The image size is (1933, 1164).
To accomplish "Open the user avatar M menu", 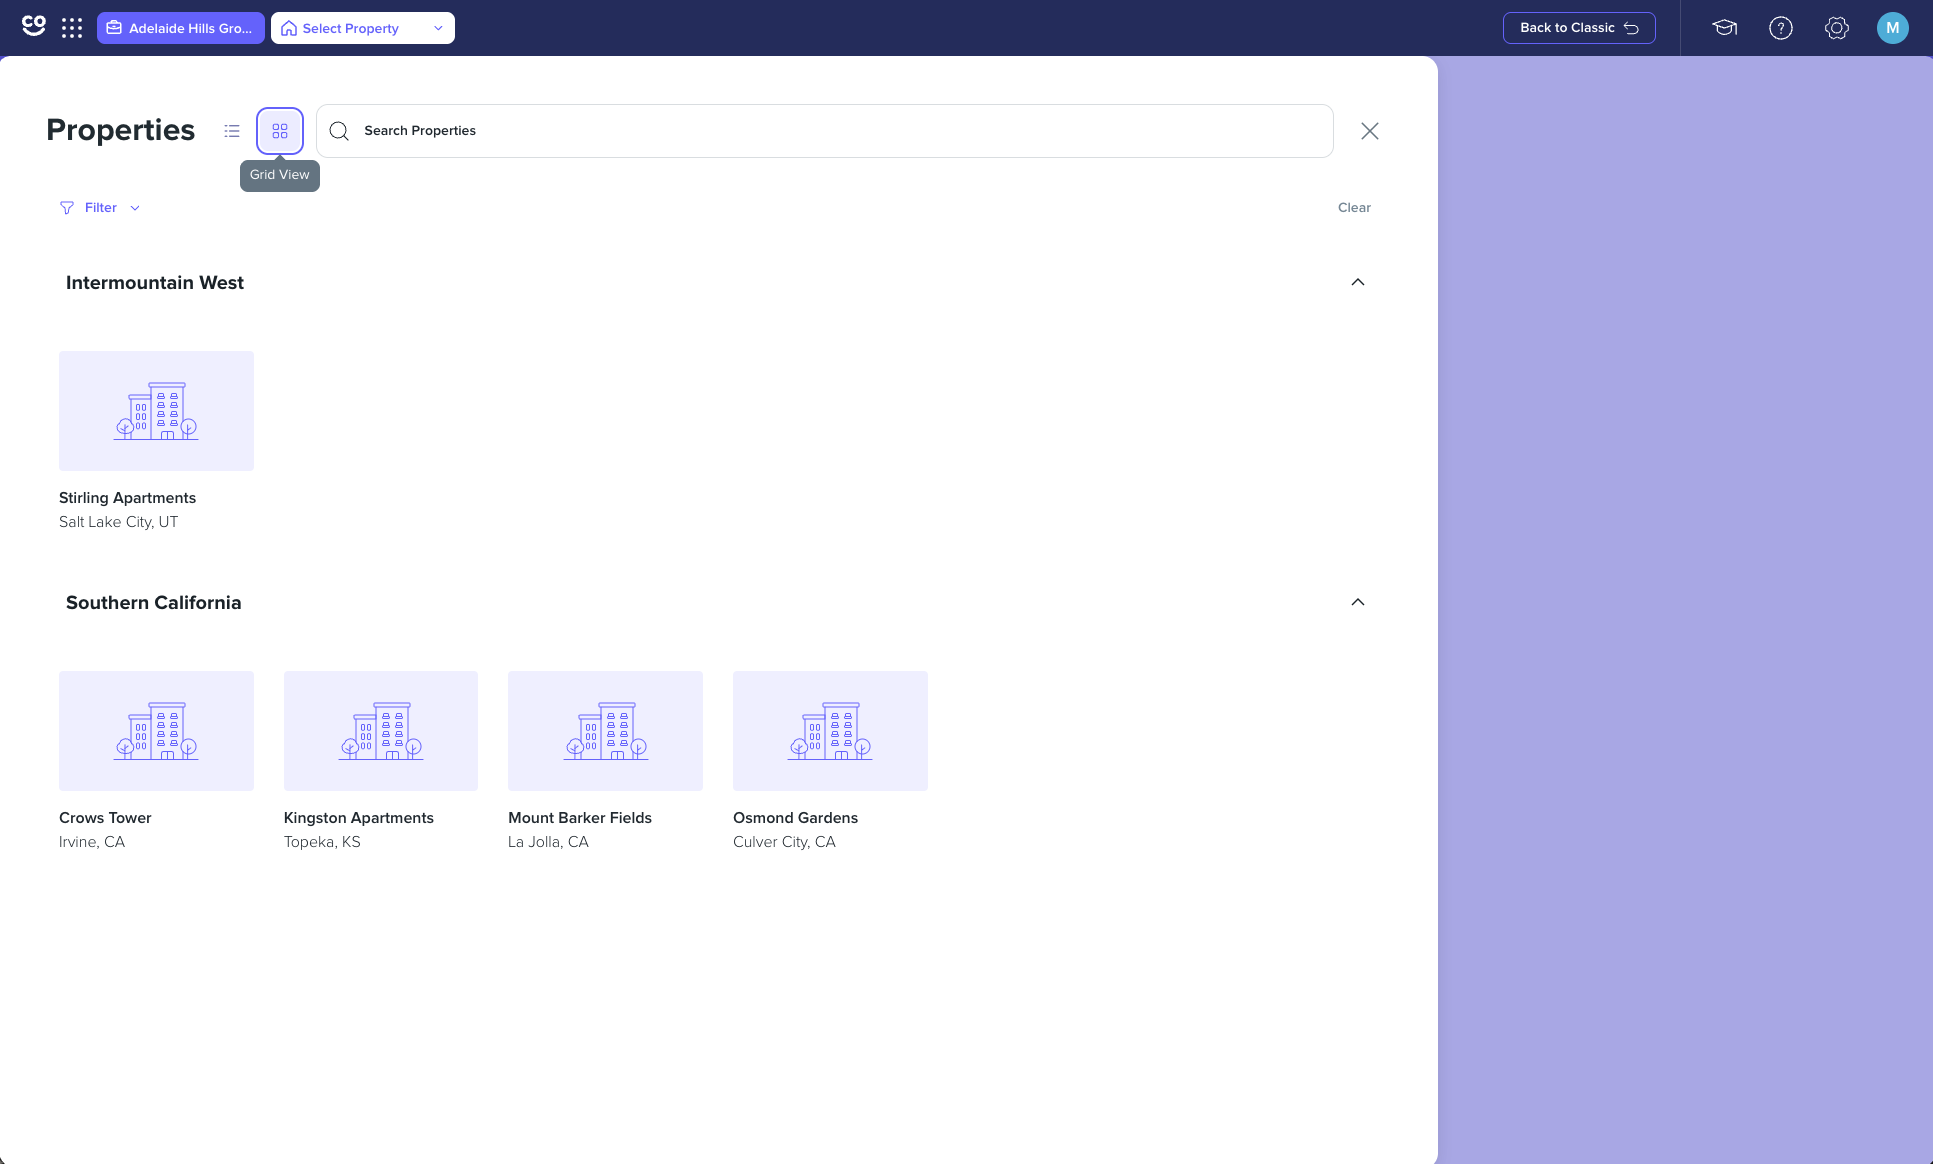I will pos(1893,28).
